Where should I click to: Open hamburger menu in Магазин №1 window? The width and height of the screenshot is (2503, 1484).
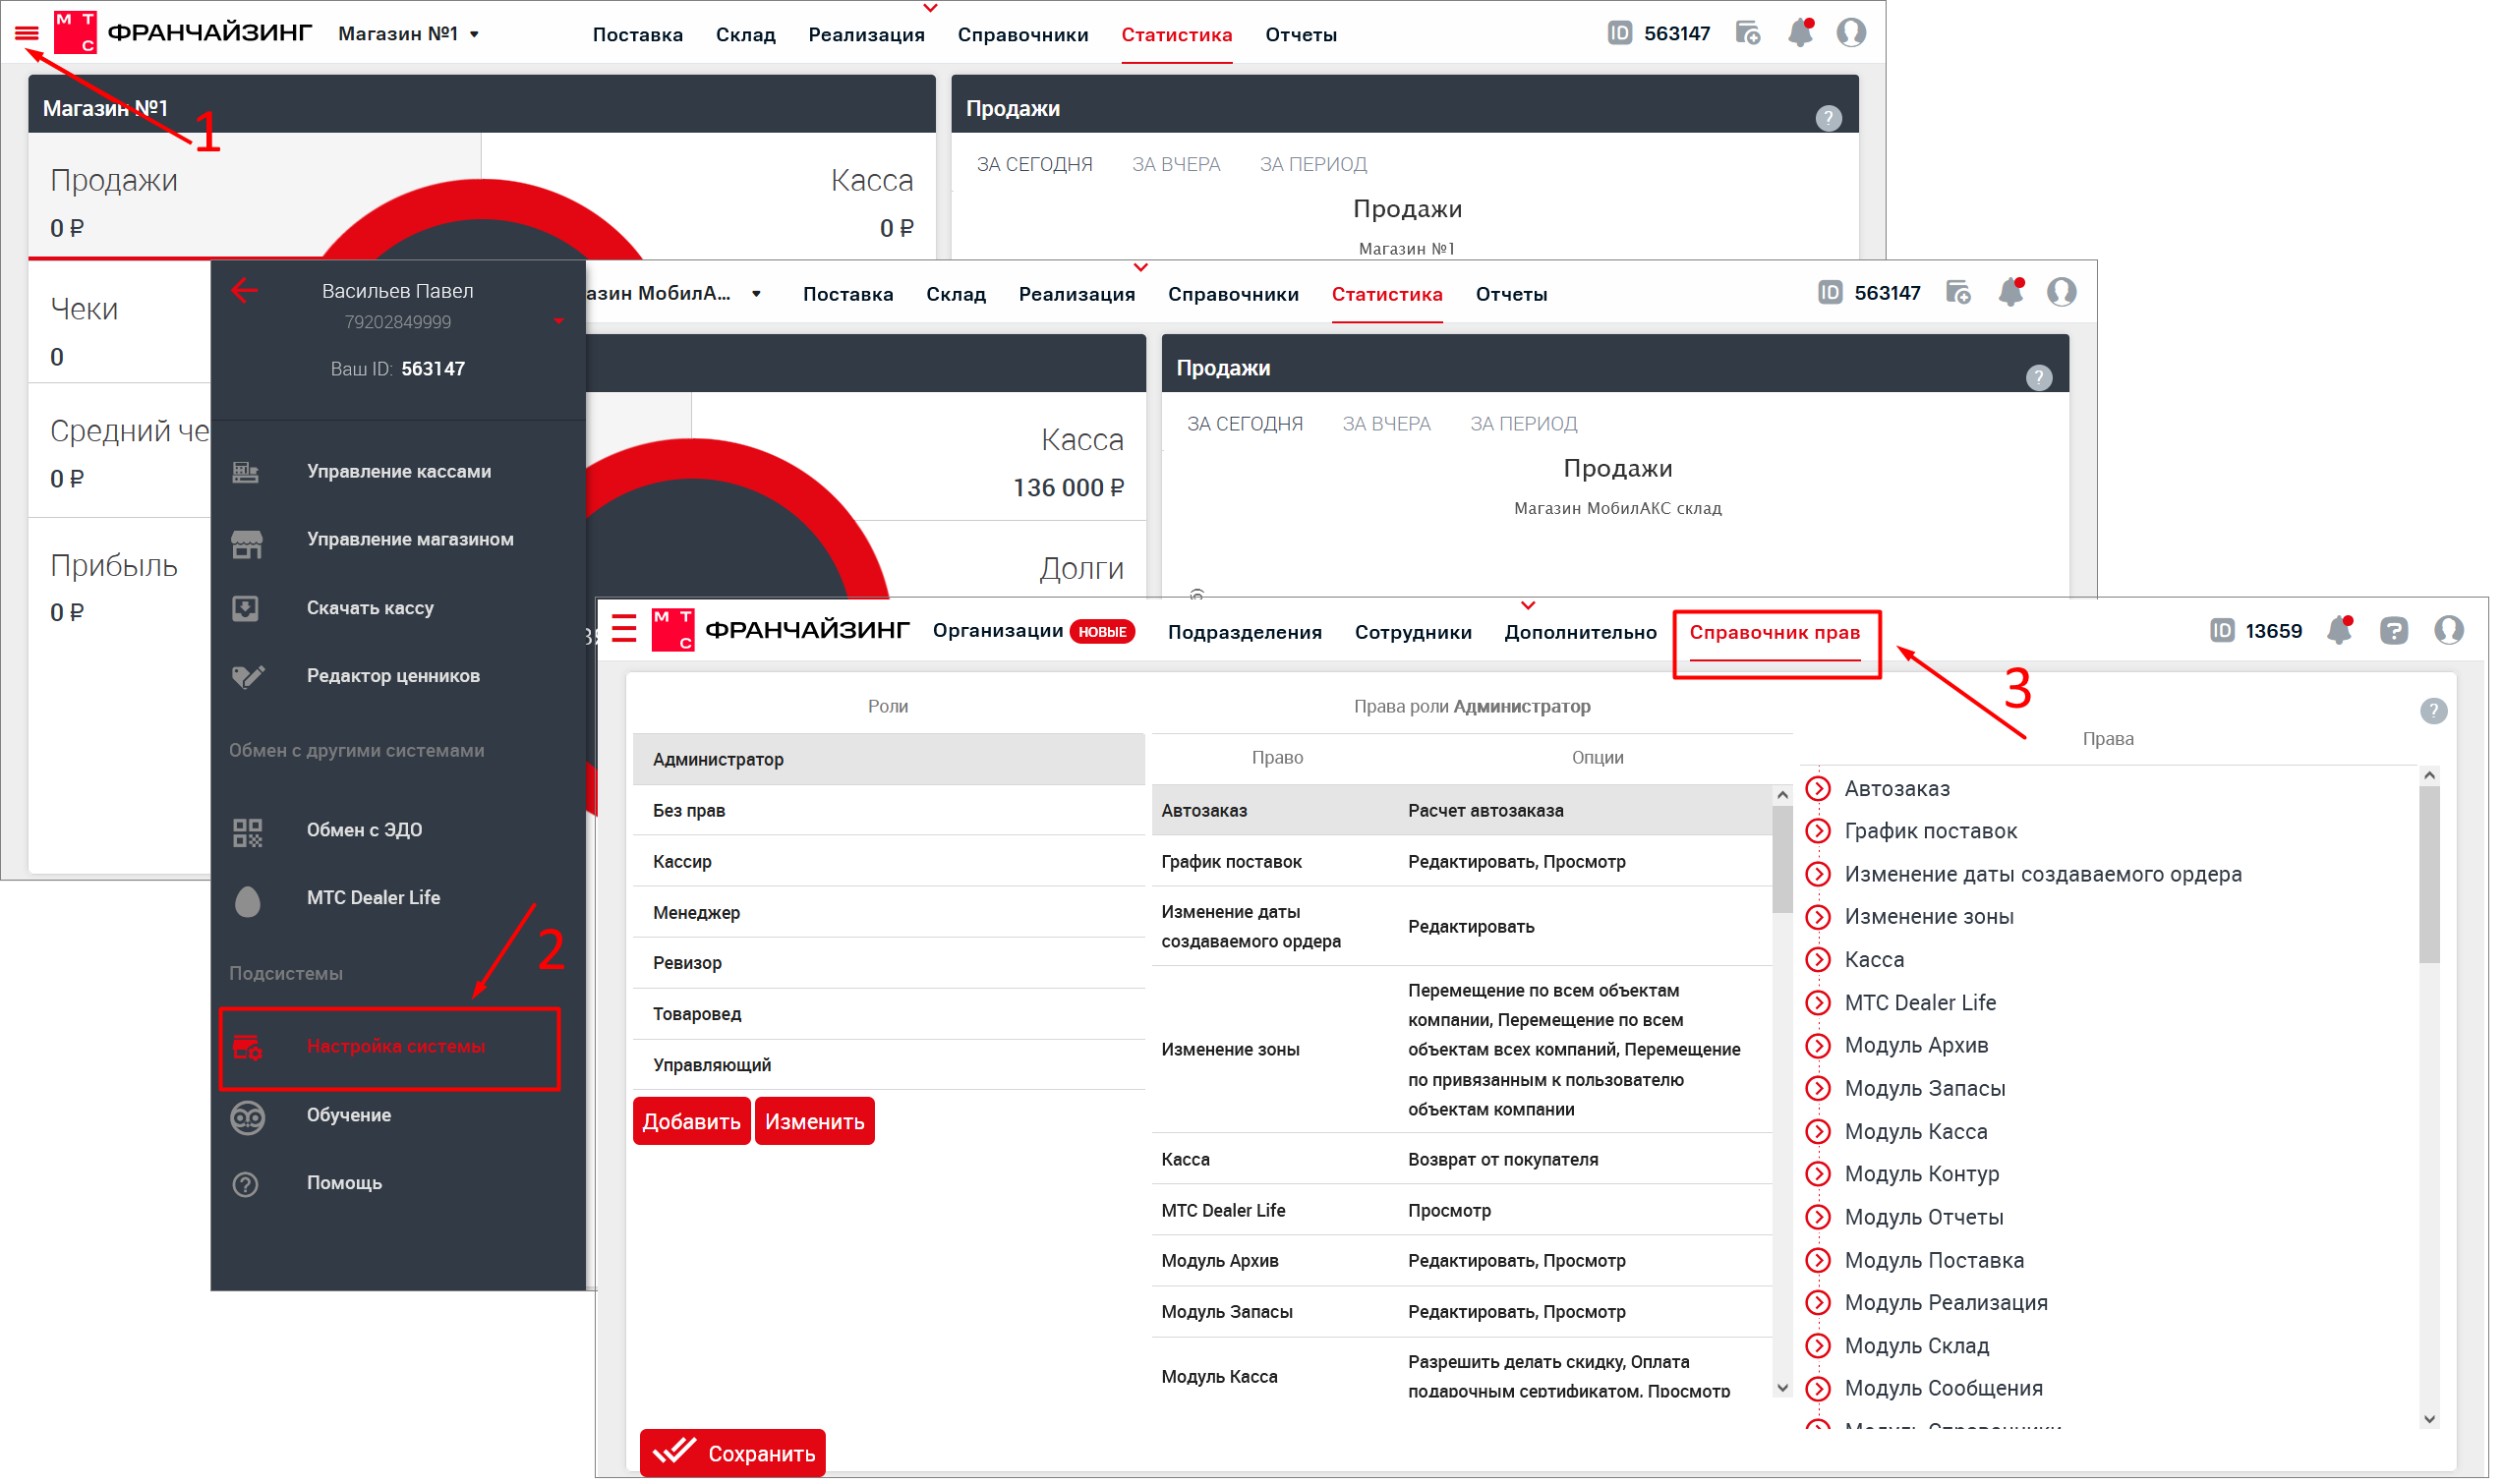click(x=27, y=34)
